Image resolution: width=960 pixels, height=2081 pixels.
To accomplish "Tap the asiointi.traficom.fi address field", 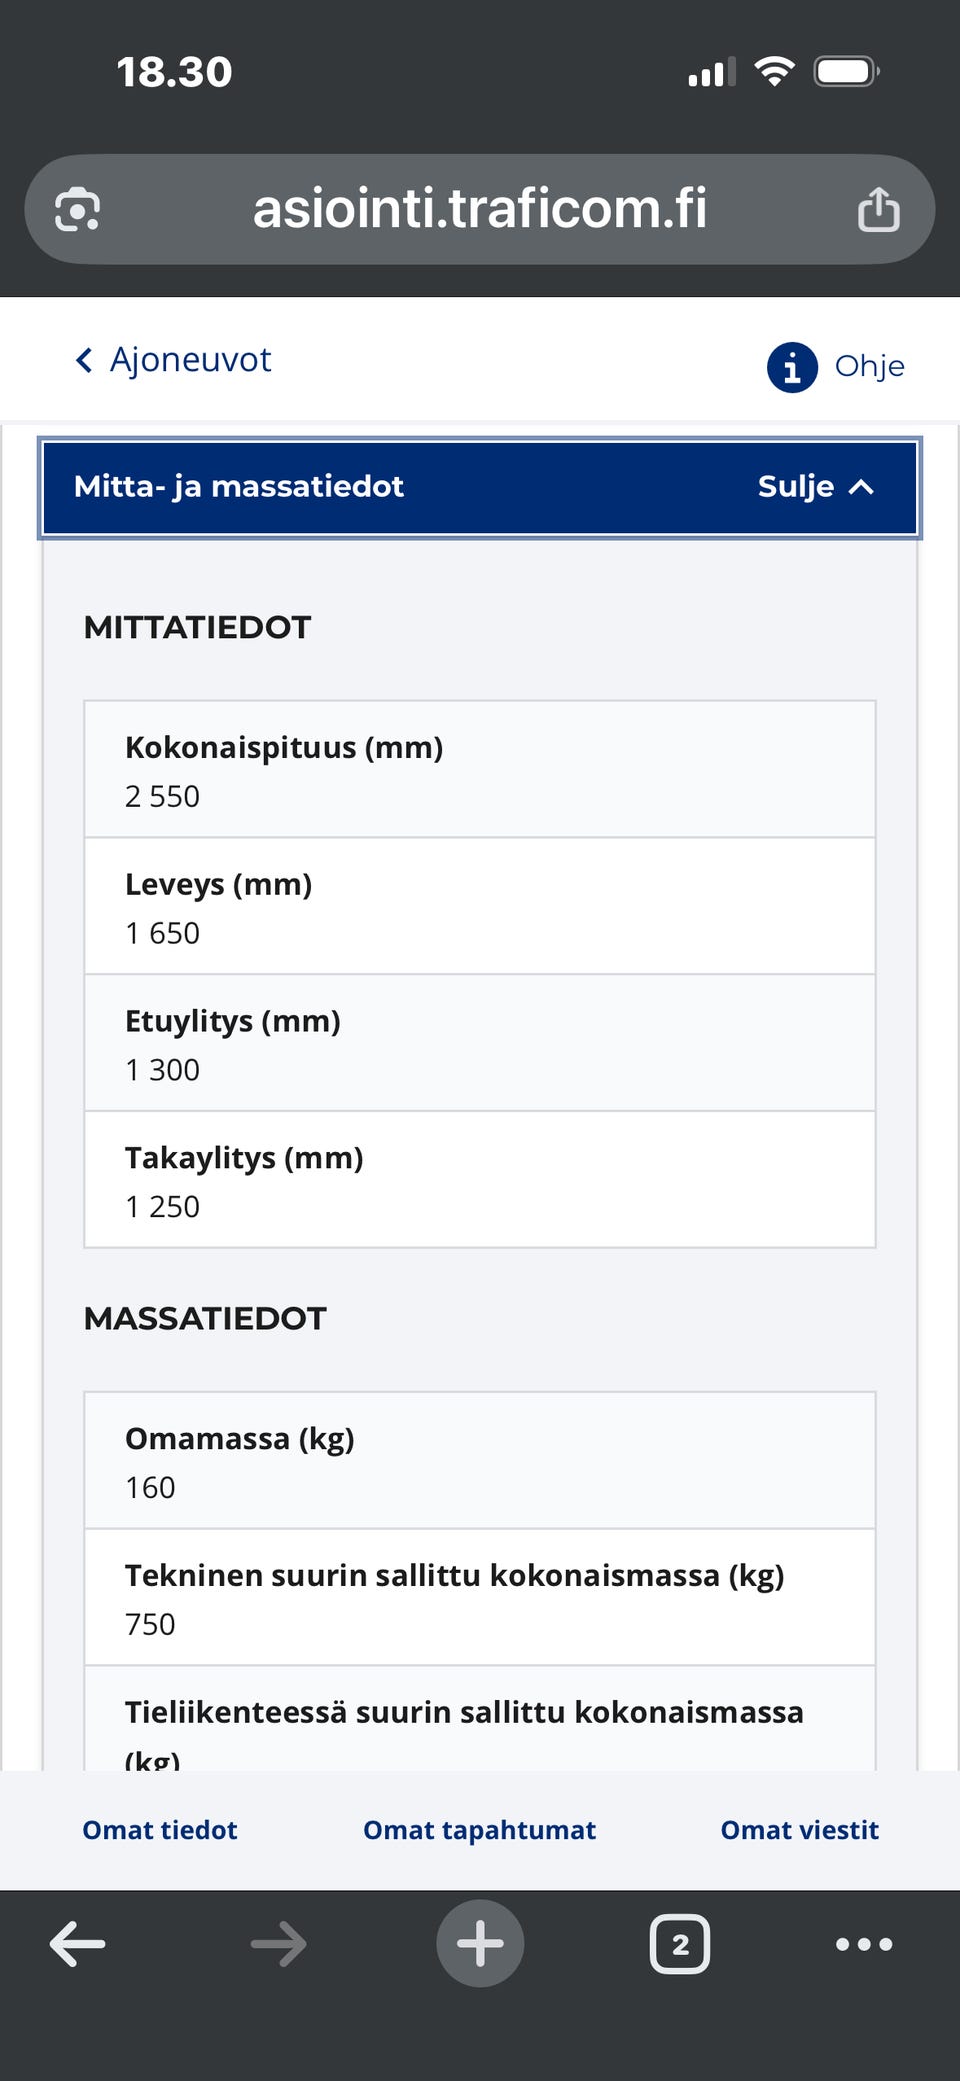I will [479, 208].
